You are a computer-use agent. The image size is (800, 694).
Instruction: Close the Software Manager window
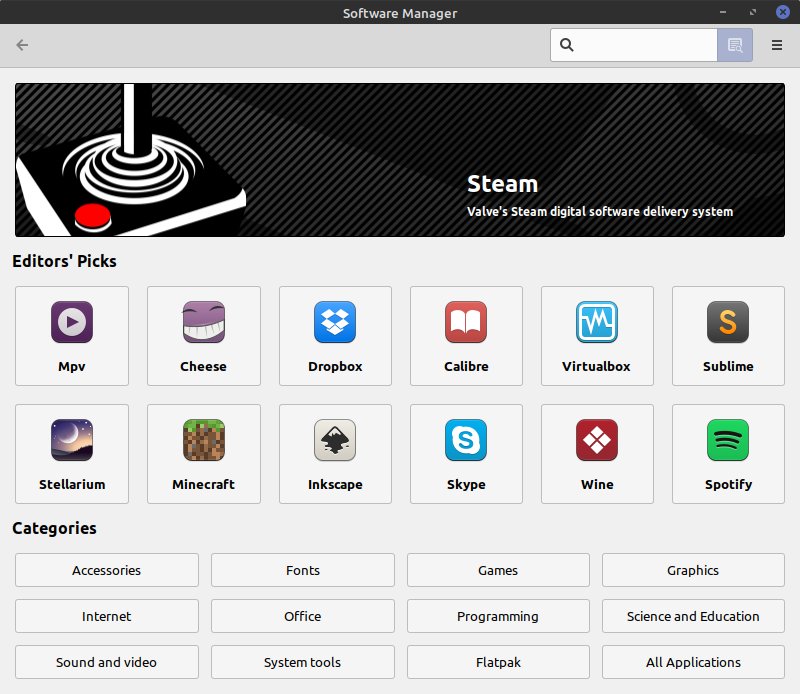point(783,12)
